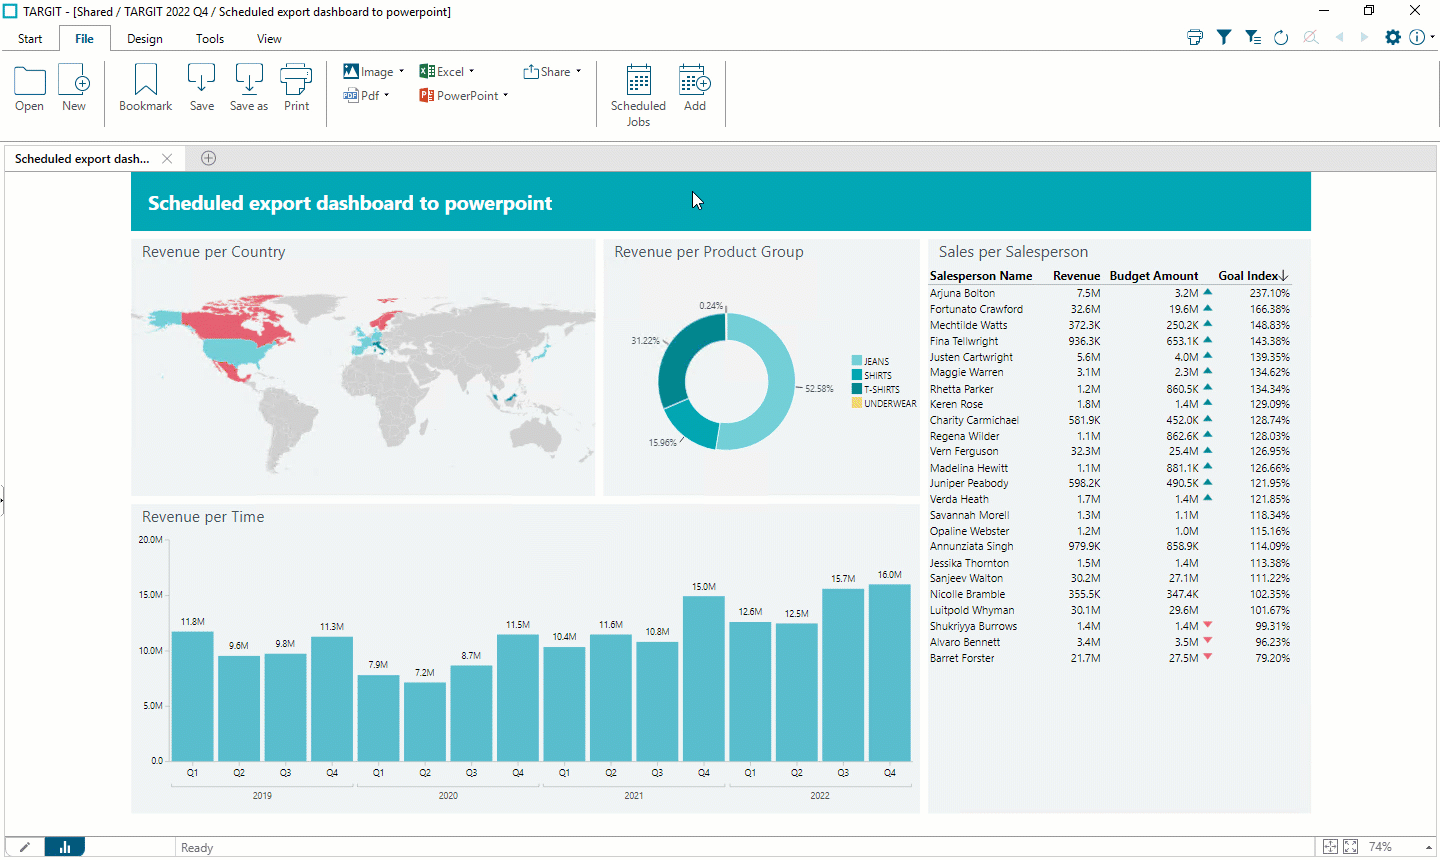1440x860 pixels.
Task: Choose the Save as icon
Action: coord(249,88)
